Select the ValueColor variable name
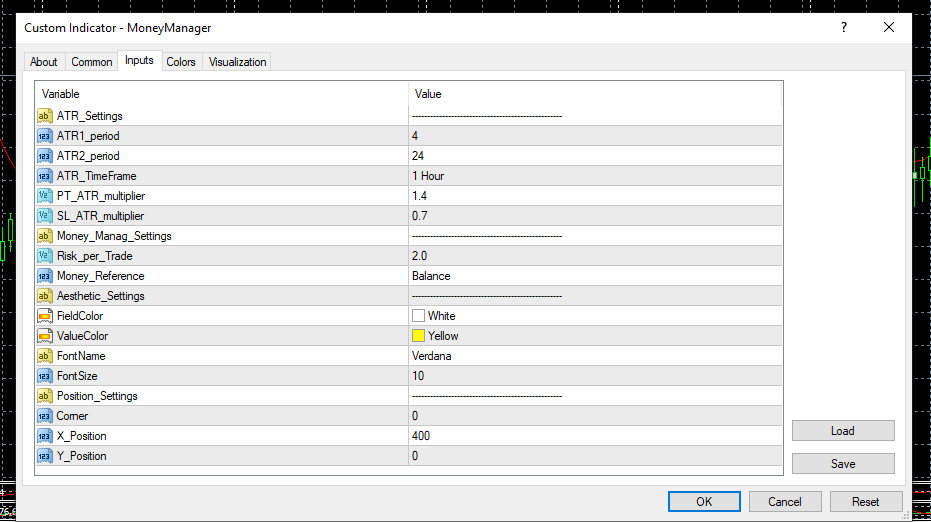The width and height of the screenshot is (931, 522). click(83, 336)
